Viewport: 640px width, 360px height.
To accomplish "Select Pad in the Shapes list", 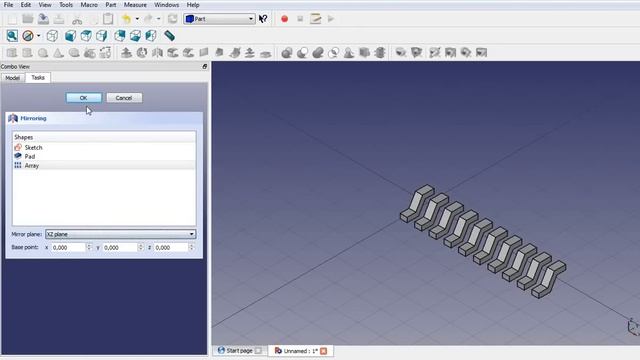I will tap(104, 156).
